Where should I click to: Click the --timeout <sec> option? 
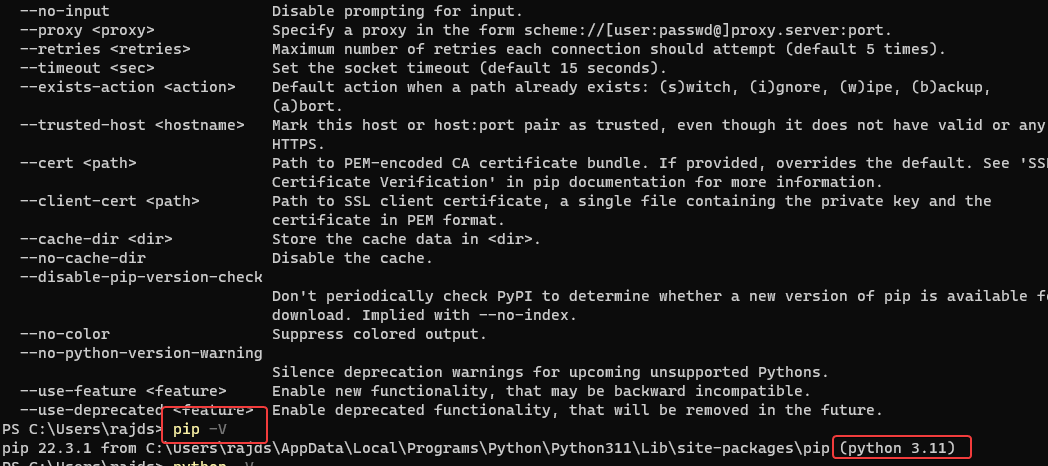coord(86,68)
